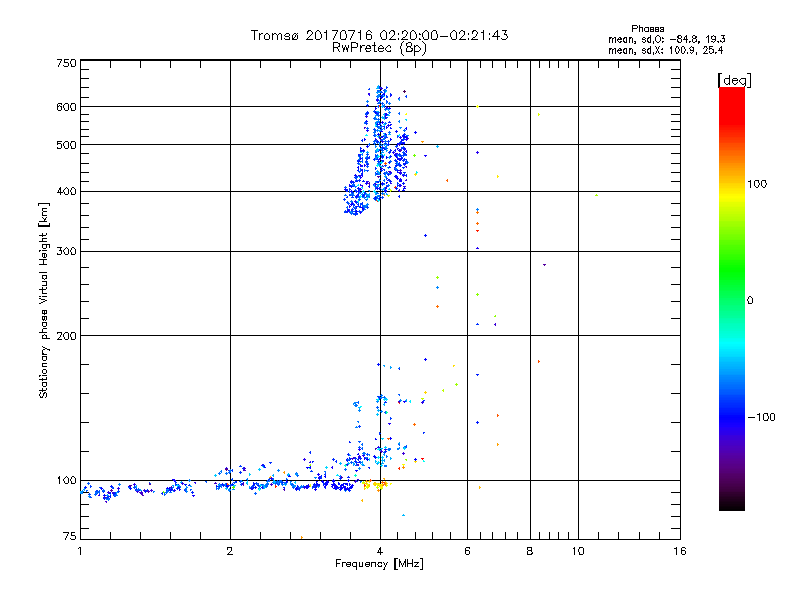Click the x-axis tick label '8'
The width and height of the screenshot is (800, 600).
pyautogui.click(x=530, y=551)
